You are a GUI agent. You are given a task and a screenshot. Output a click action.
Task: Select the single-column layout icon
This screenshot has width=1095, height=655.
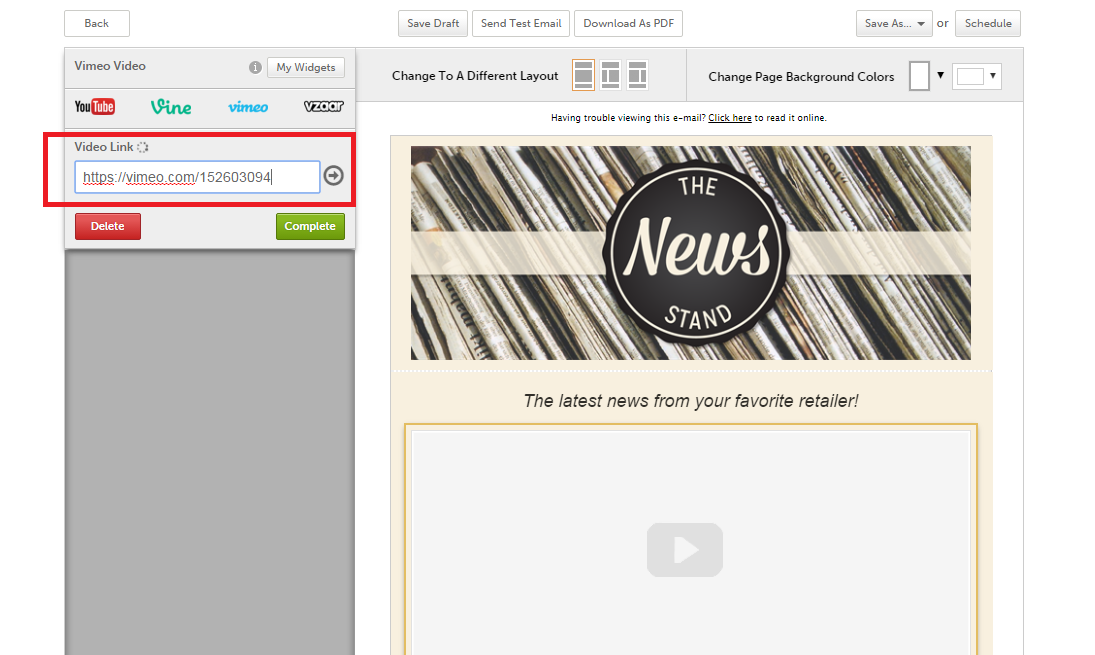pyautogui.click(x=583, y=76)
